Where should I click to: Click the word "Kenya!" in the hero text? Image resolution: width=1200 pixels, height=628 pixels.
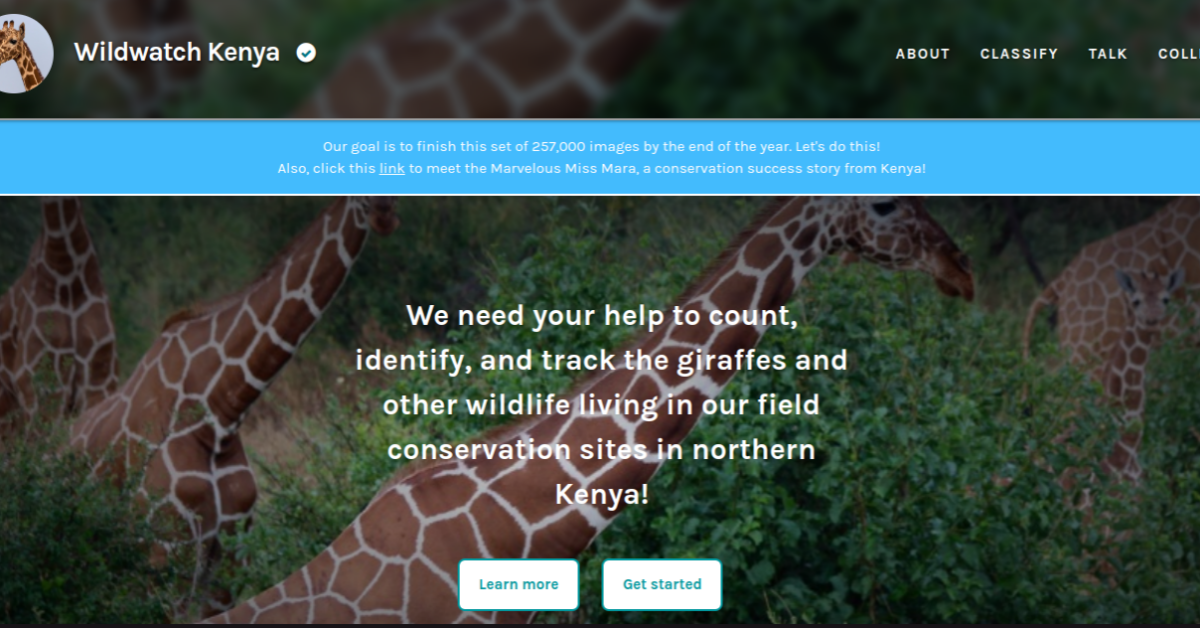coord(602,494)
